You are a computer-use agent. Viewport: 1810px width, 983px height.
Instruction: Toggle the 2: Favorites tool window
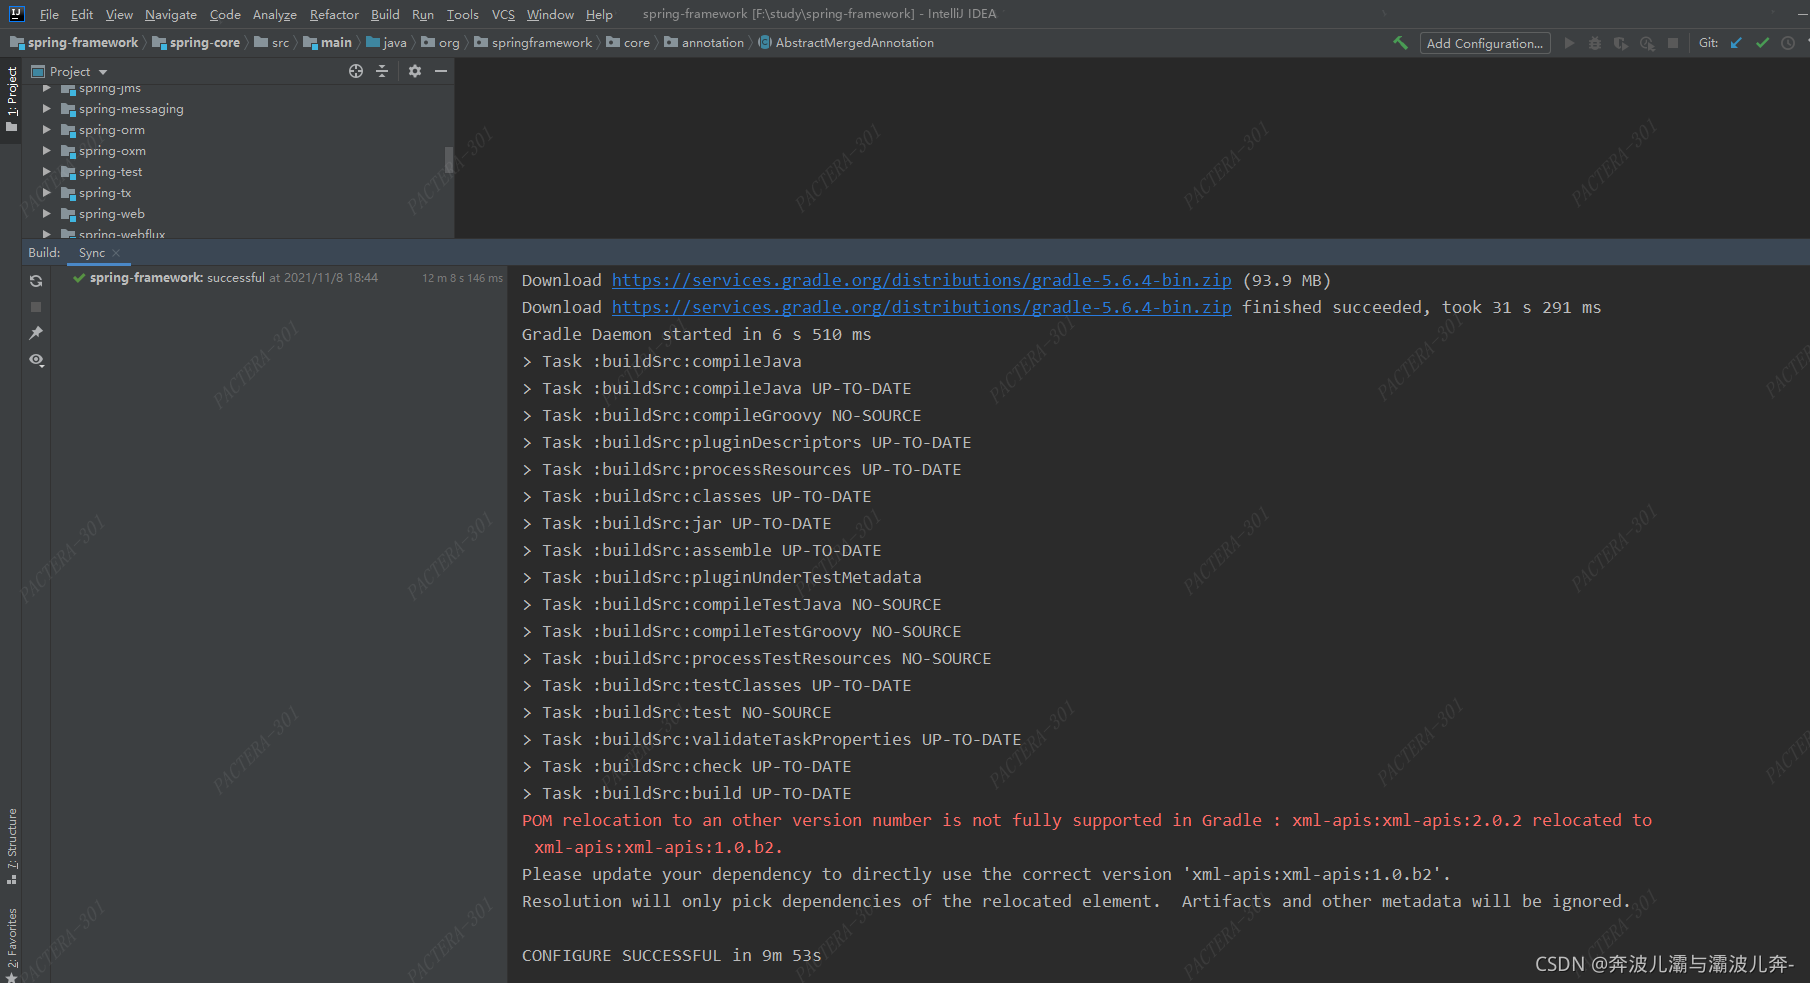(12, 944)
